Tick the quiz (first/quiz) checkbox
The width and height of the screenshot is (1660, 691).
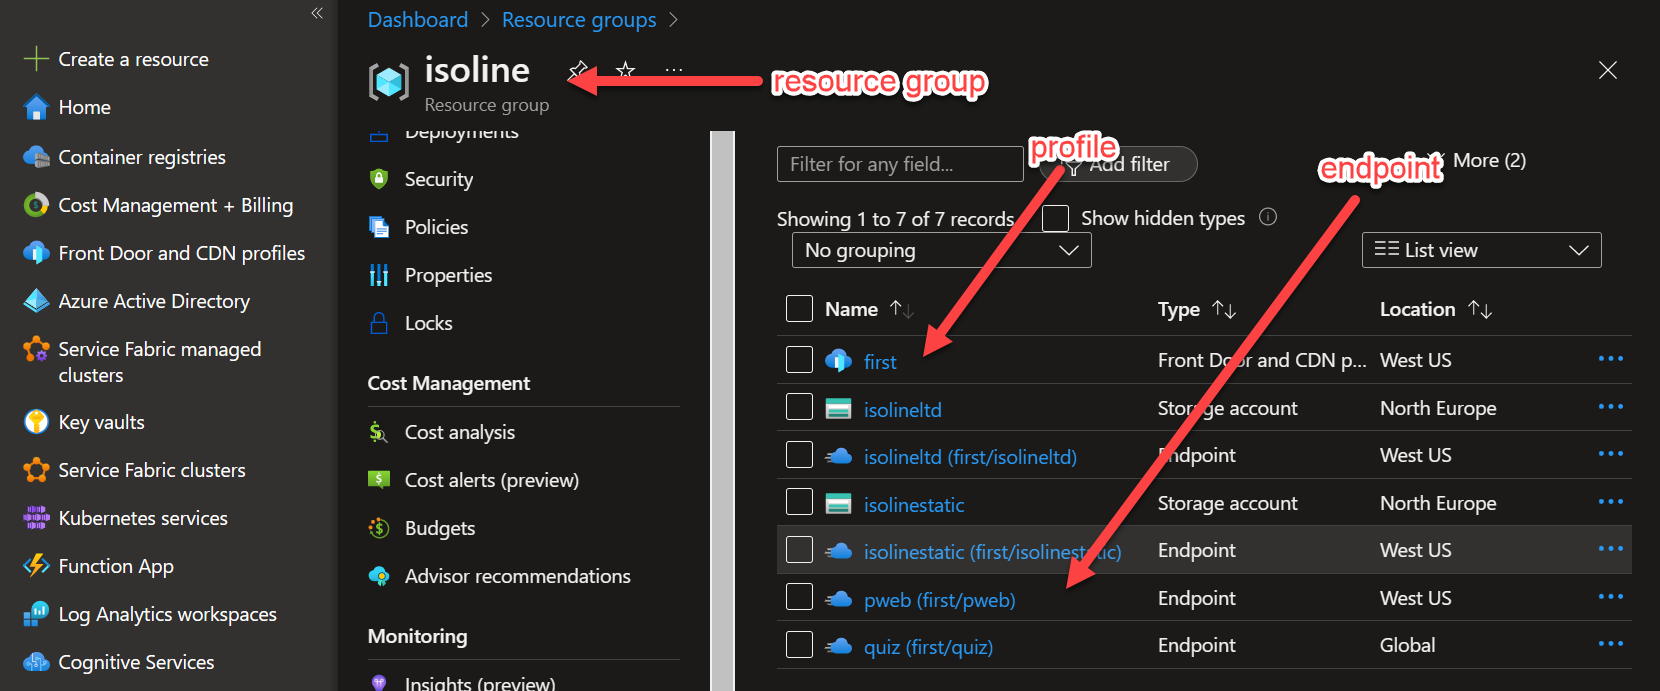(x=799, y=644)
